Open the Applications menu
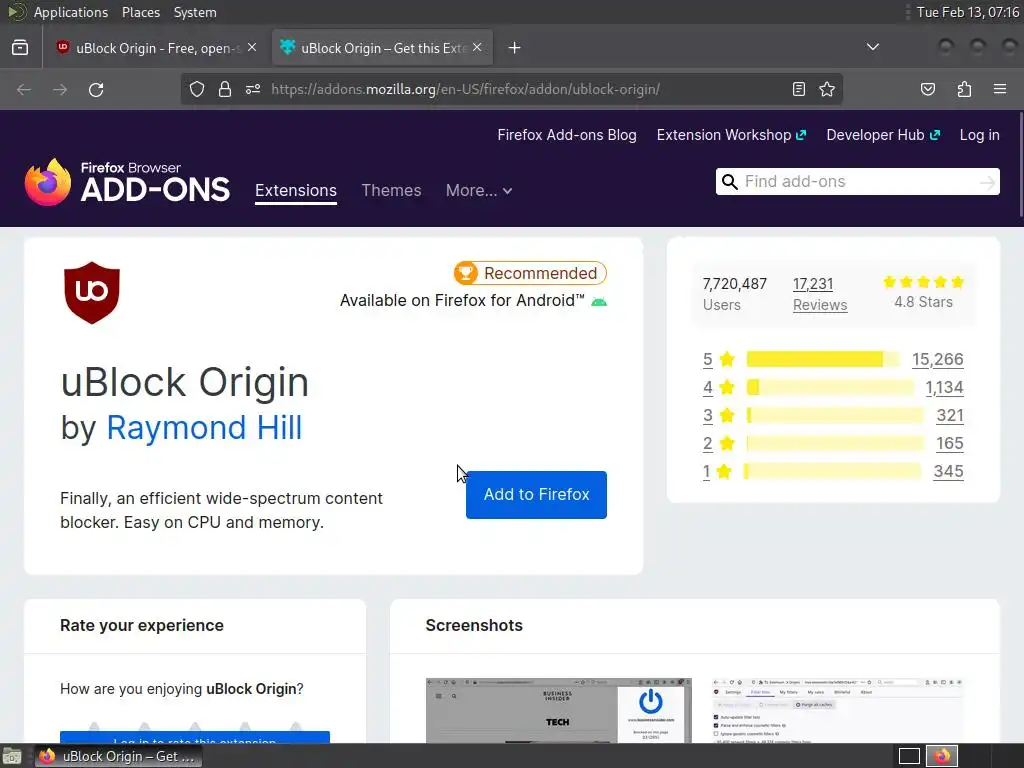1024x768 pixels. (x=71, y=12)
